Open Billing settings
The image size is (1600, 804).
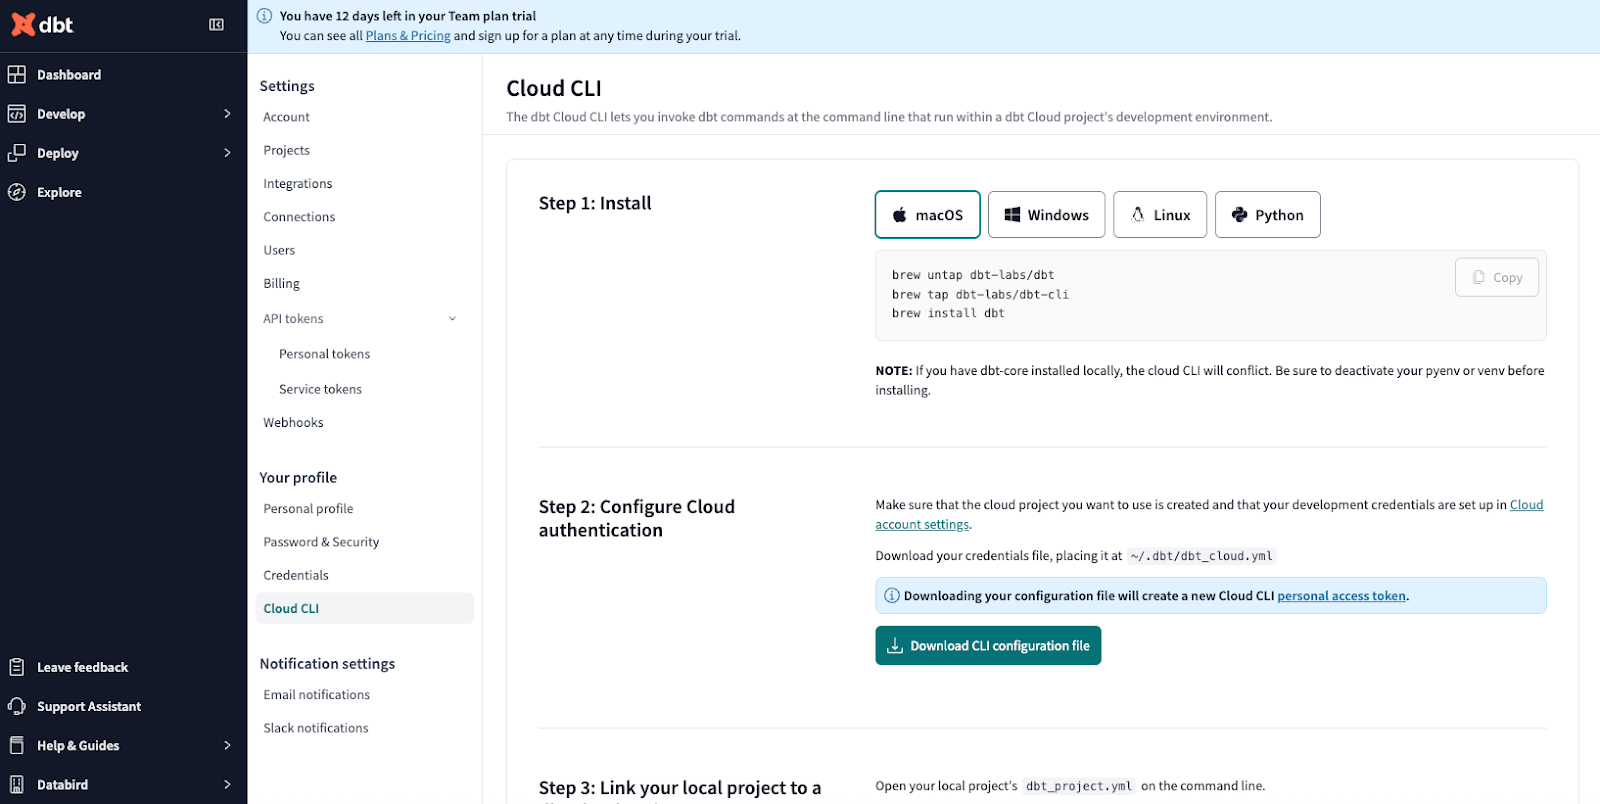tap(281, 283)
